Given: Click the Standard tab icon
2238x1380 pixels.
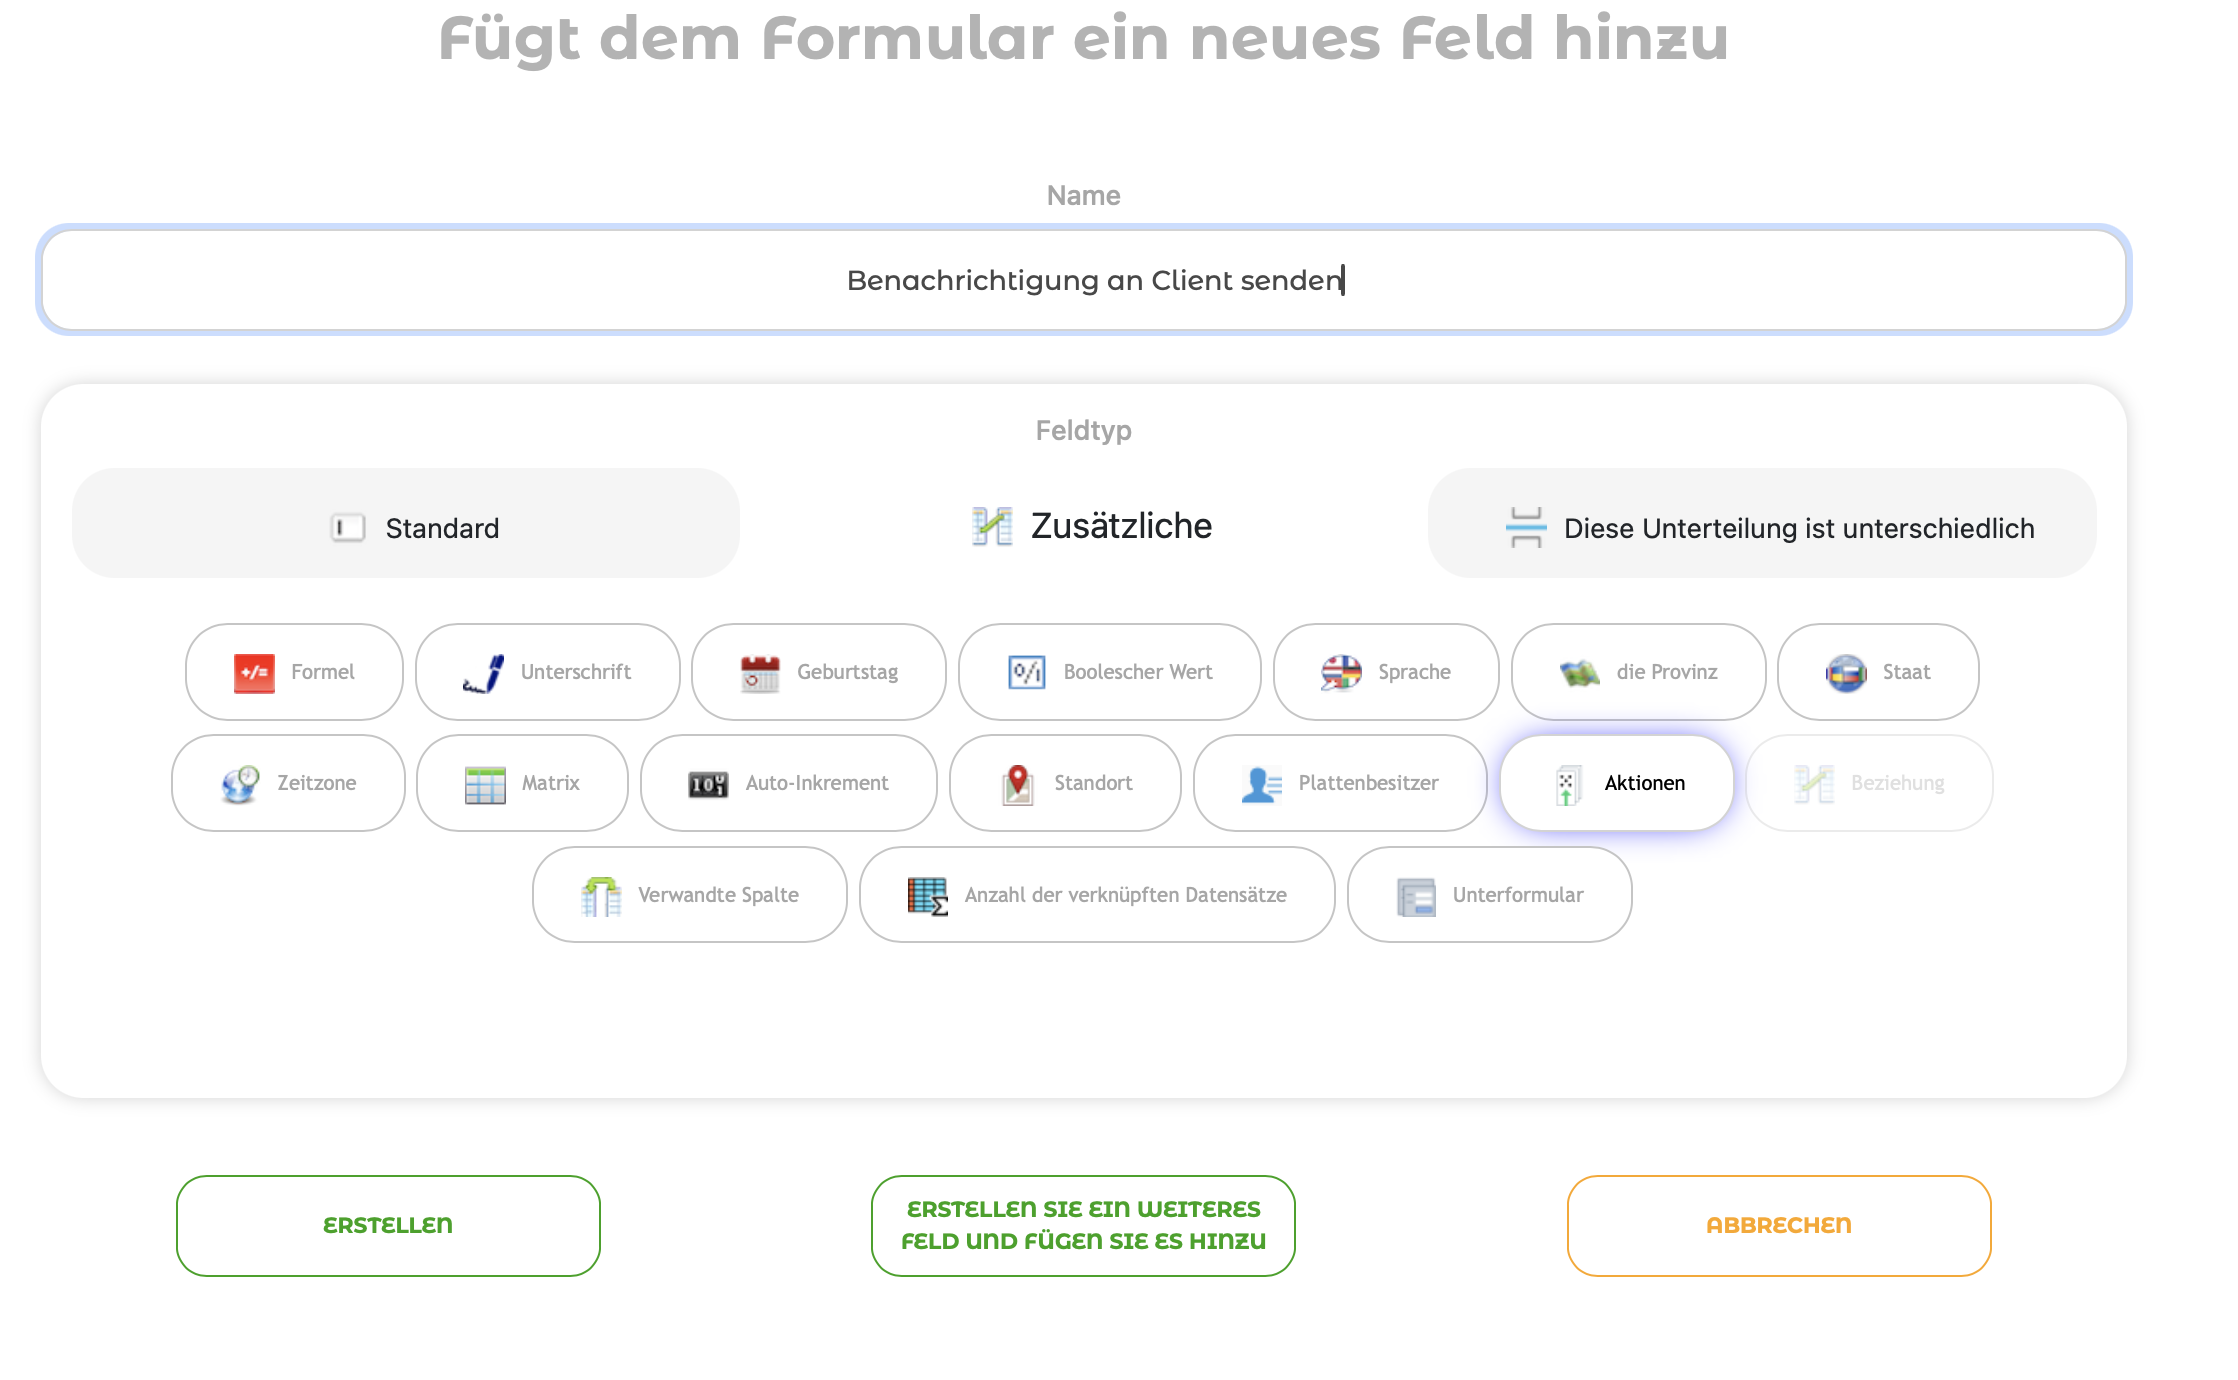Looking at the screenshot, I should [x=348, y=528].
